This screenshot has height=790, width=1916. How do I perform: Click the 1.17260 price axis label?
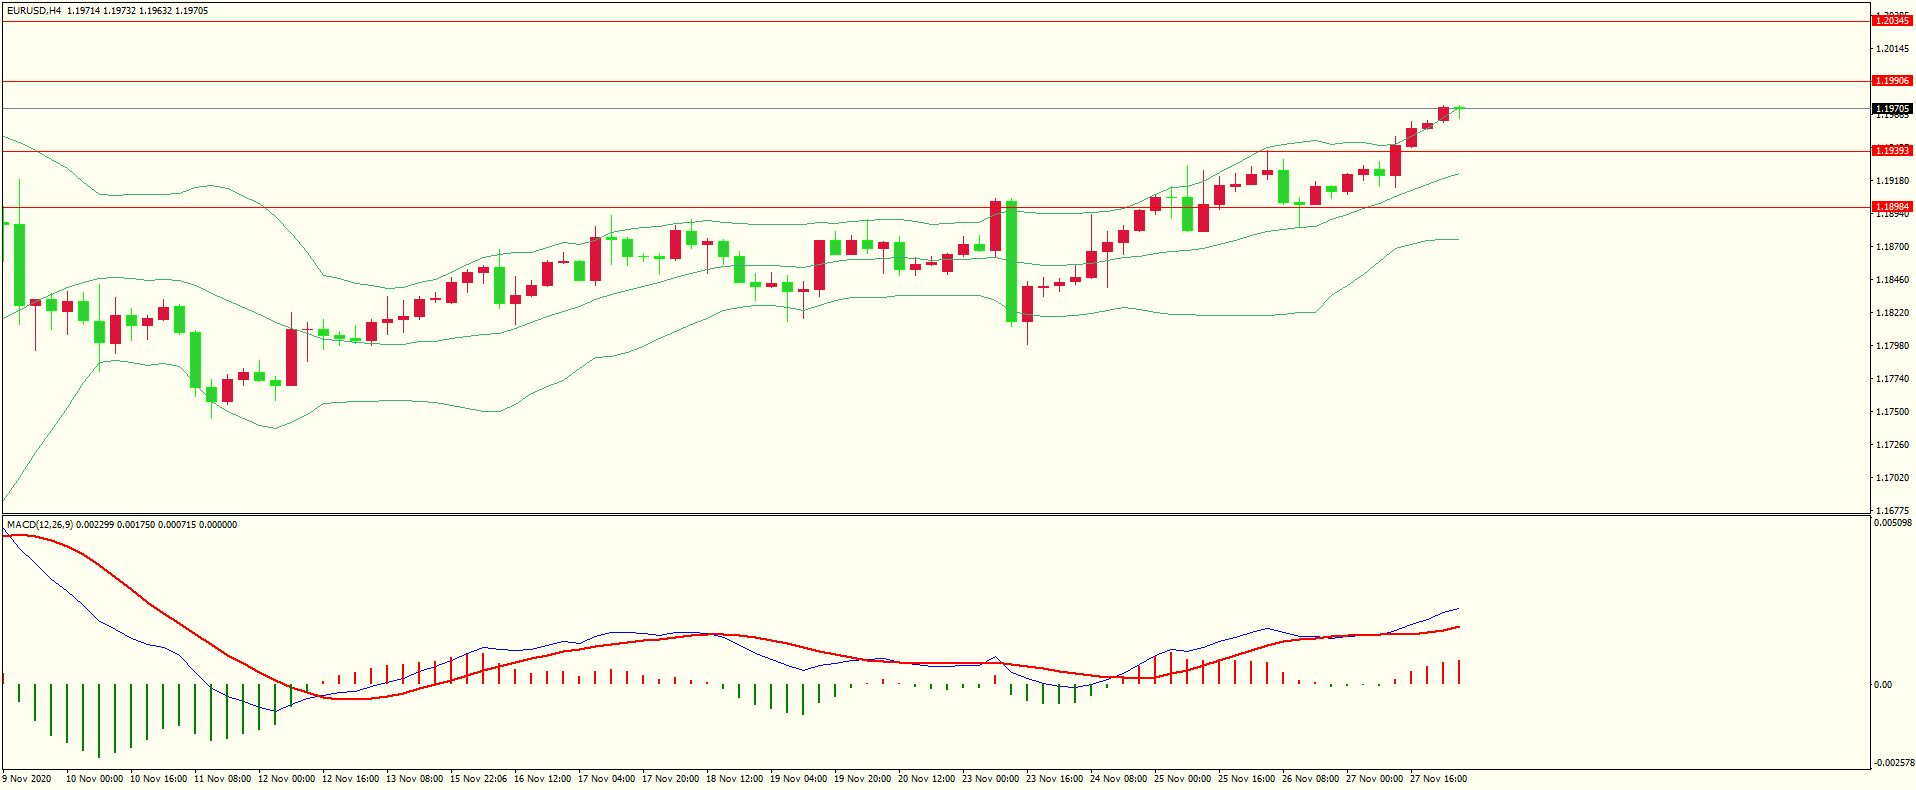pos(1892,445)
